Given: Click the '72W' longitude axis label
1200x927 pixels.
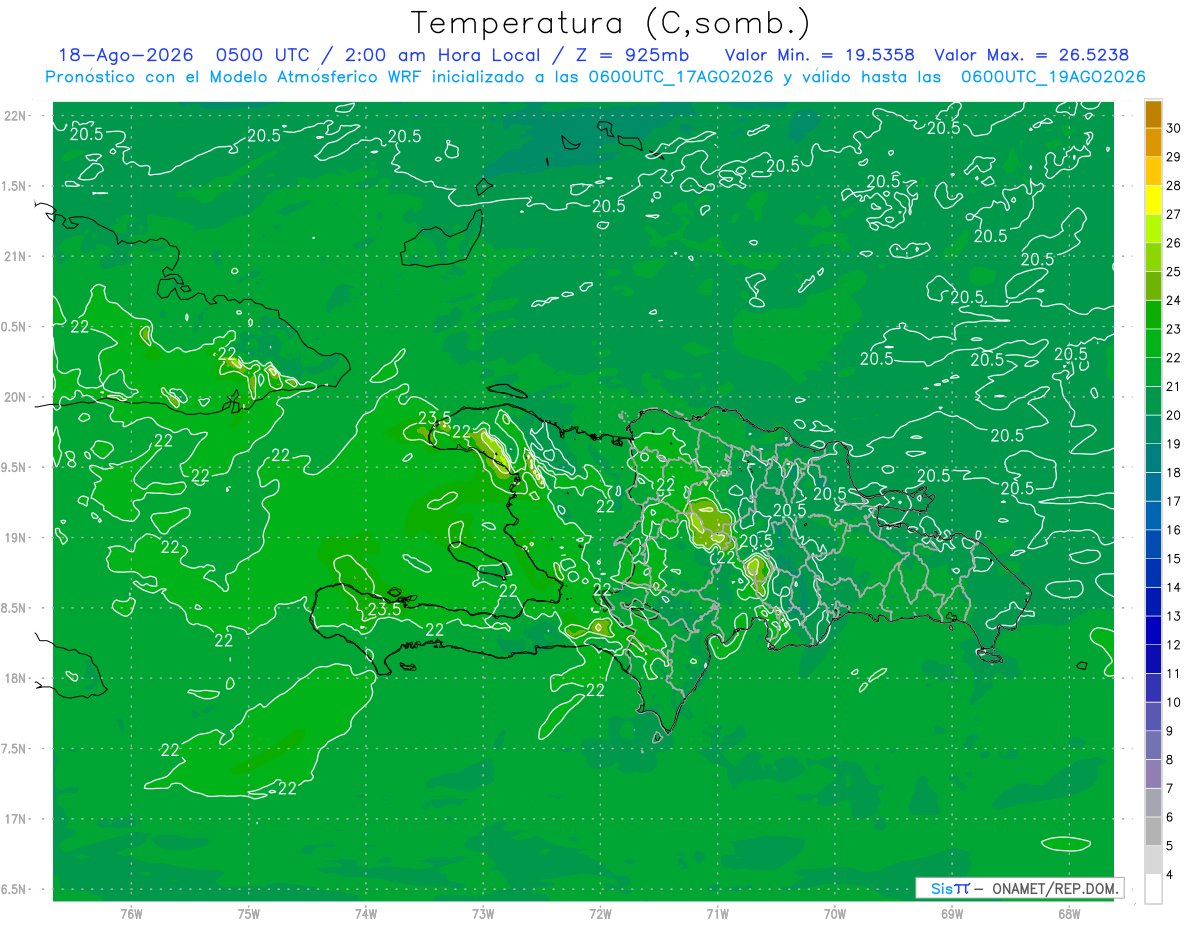Looking at the screenshot, I should [600, 914].
